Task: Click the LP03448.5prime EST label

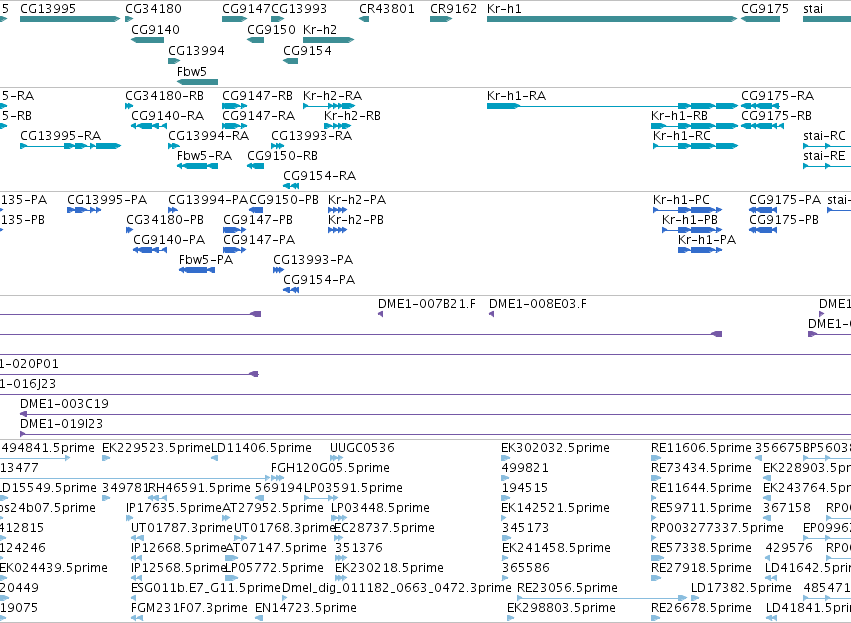Action: [x=380, y=508]
